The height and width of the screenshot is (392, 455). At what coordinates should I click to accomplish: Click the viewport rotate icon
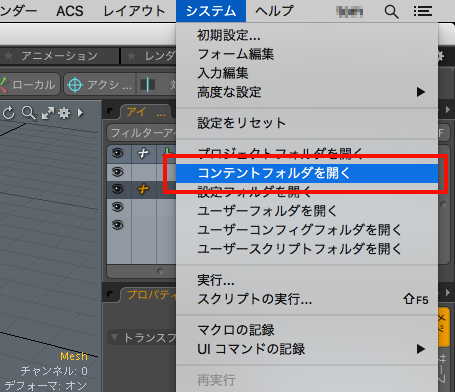tap(9, 113)
